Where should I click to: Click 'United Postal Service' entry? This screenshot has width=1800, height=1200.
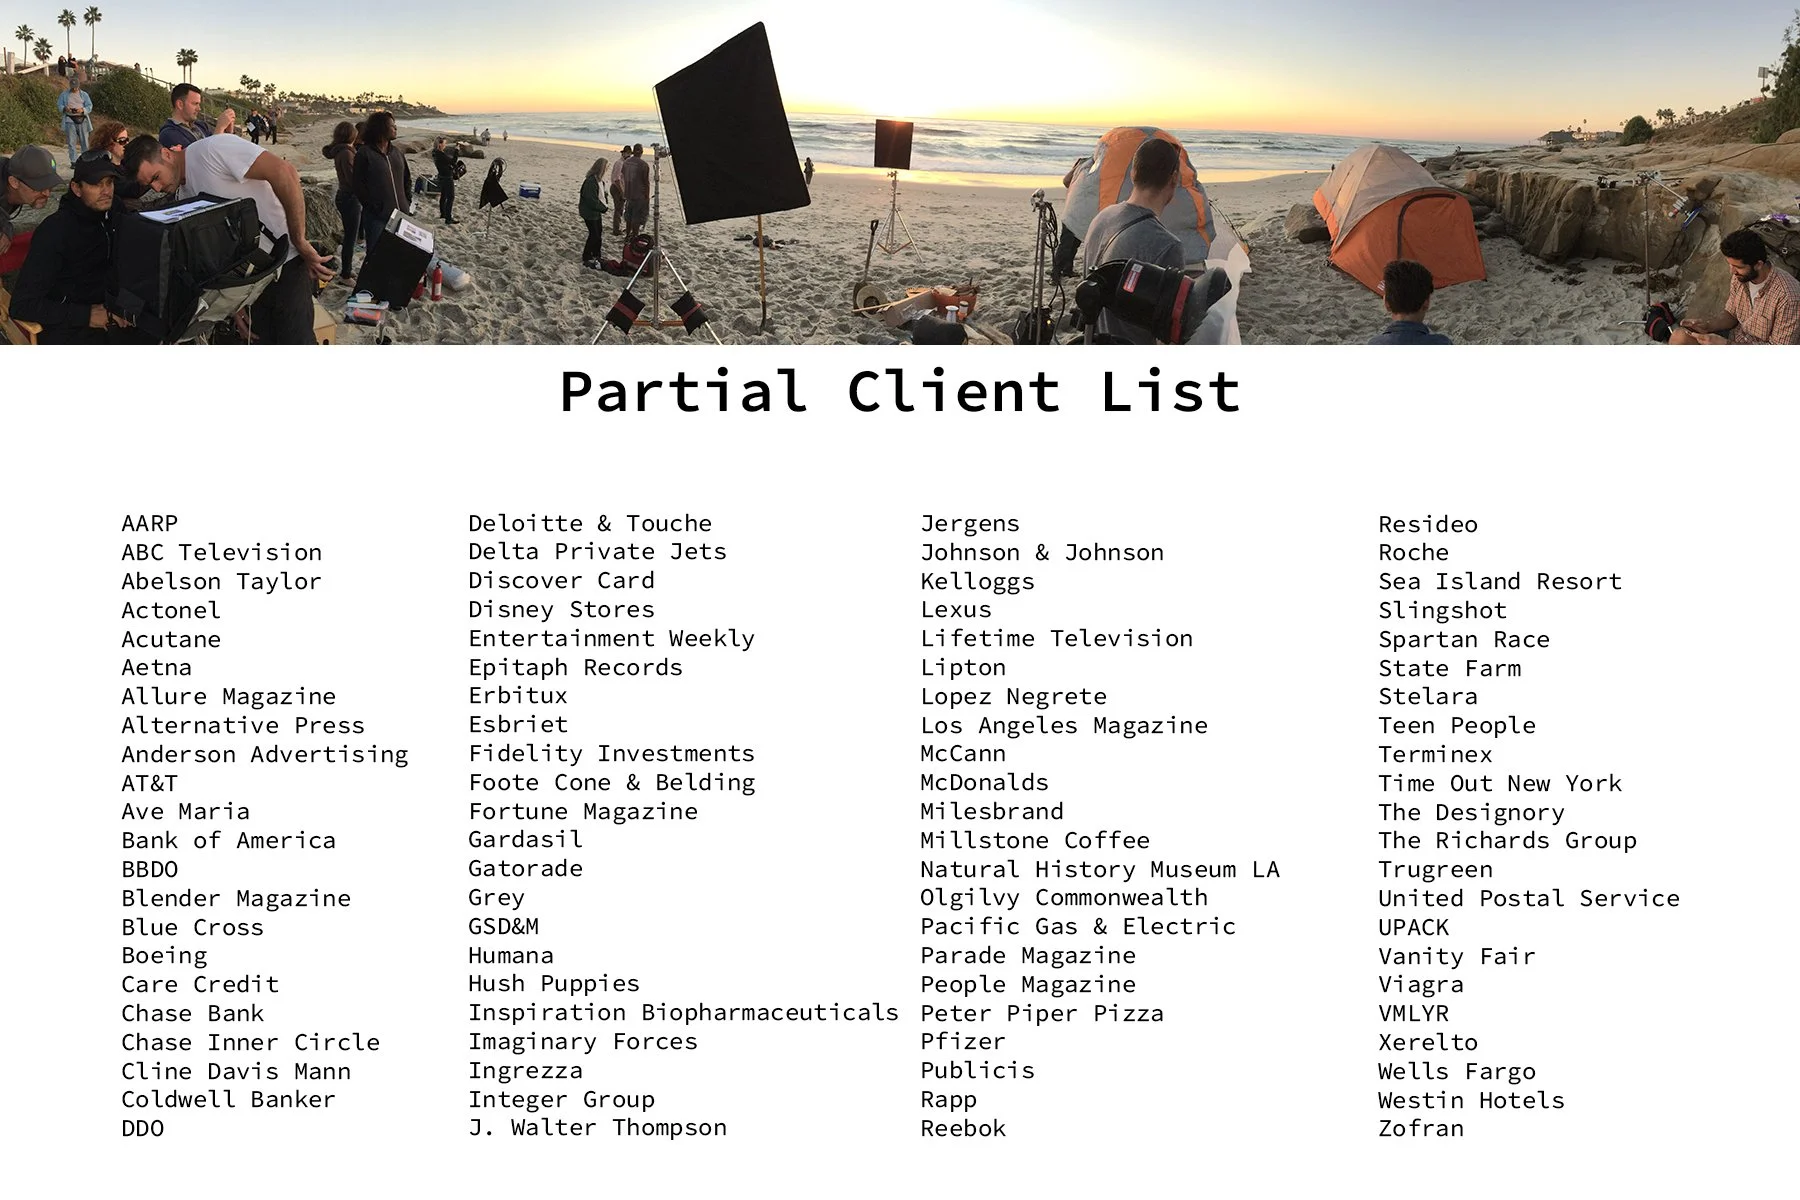coord(1529,898)
